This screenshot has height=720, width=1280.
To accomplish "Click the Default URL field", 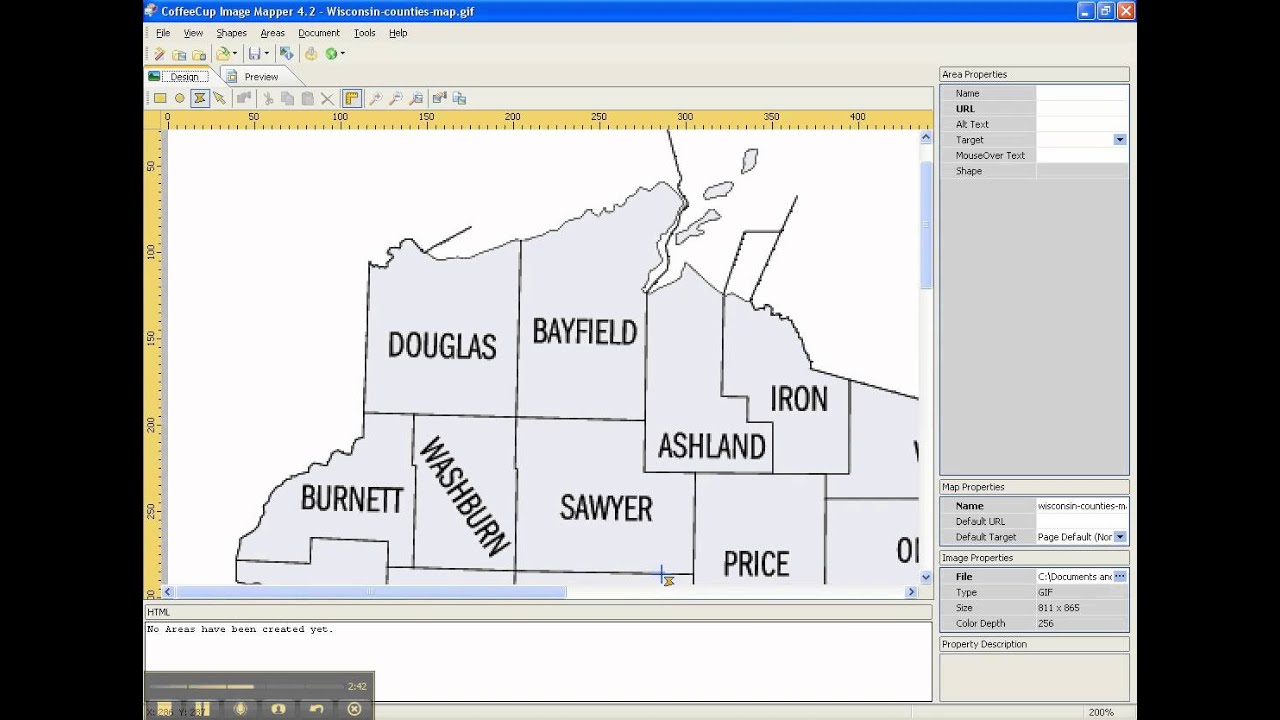I will 1082,521.
